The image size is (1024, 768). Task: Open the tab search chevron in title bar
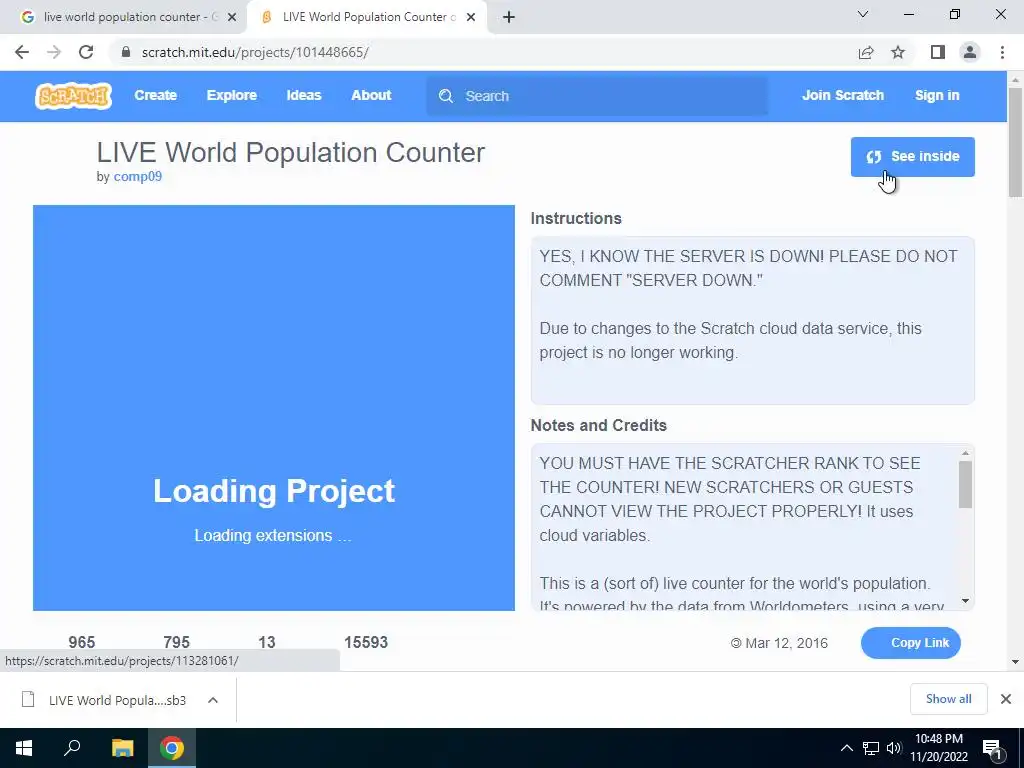click(x=863, y=14)
